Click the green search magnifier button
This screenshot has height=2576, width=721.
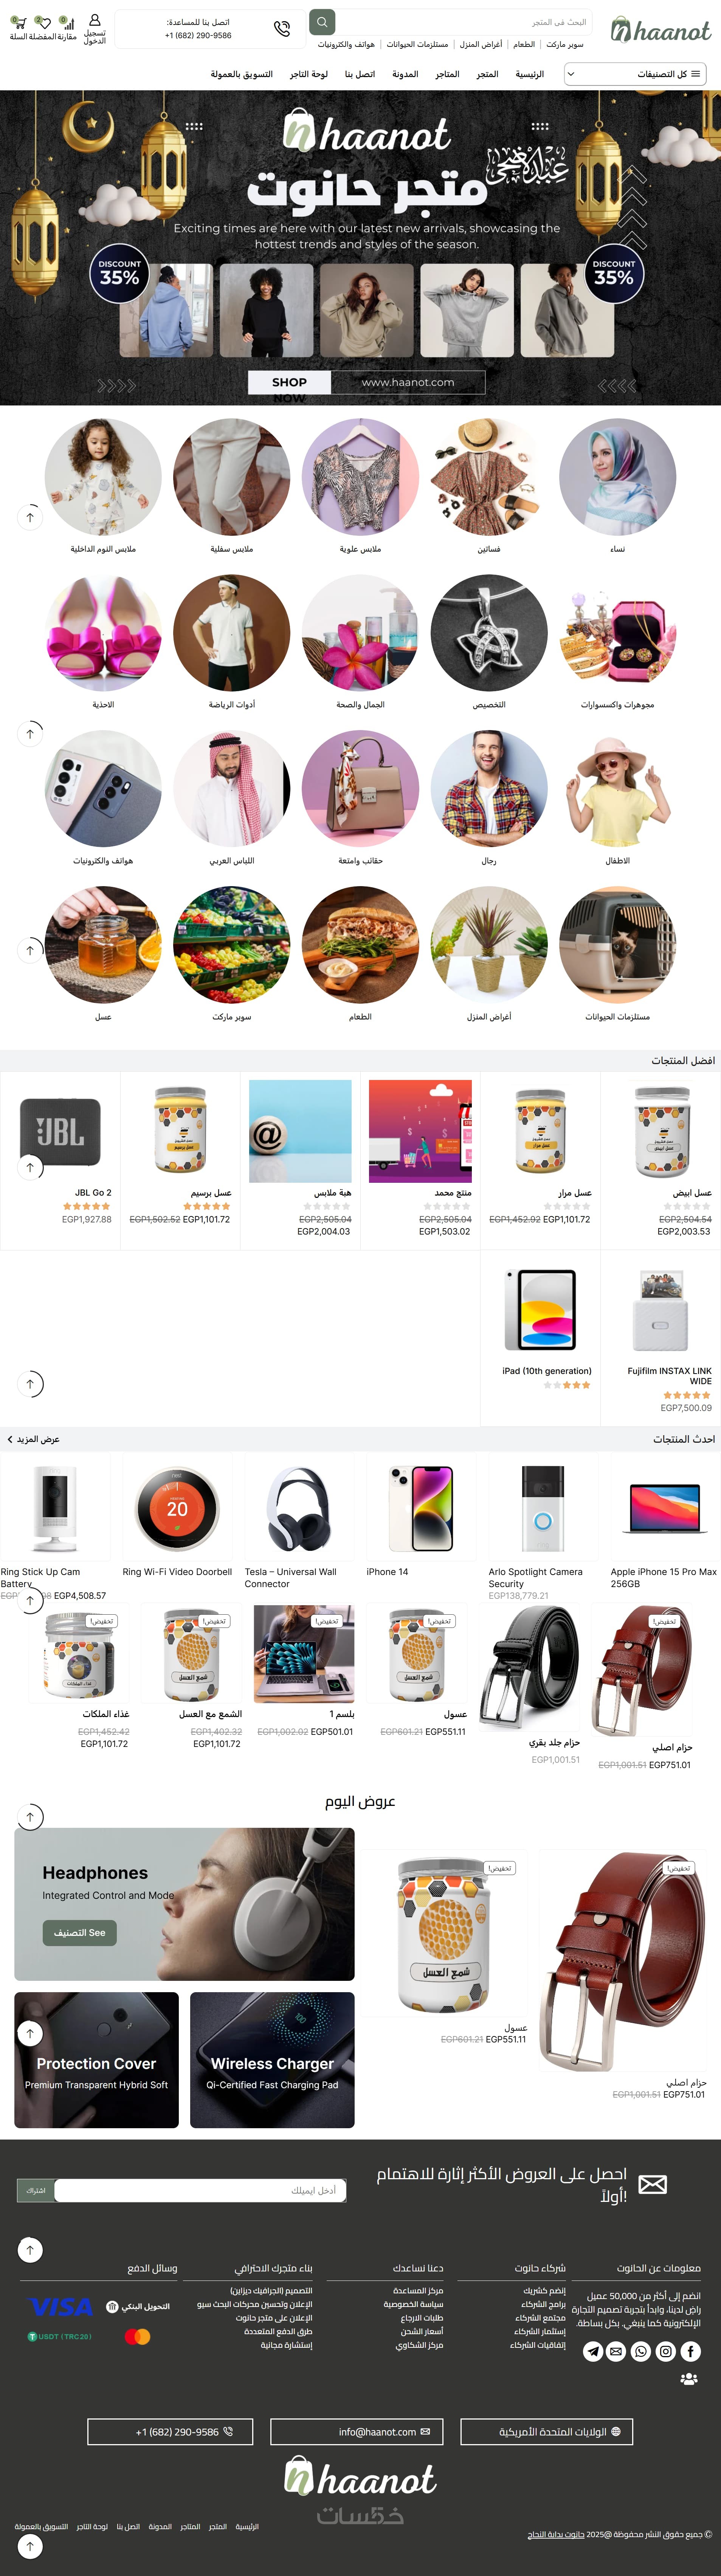tap(322, 22)
